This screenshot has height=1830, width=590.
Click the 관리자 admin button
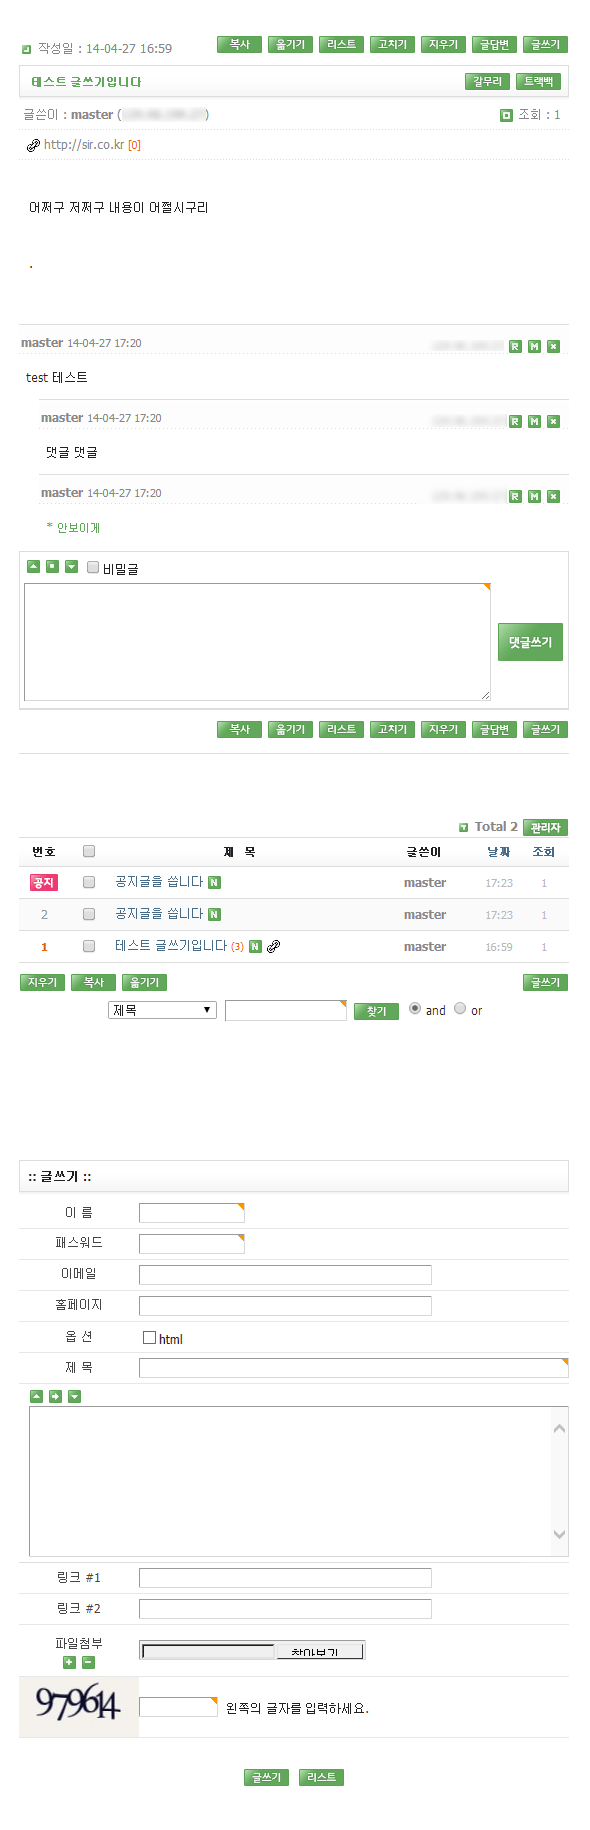(x=545, y=828)
